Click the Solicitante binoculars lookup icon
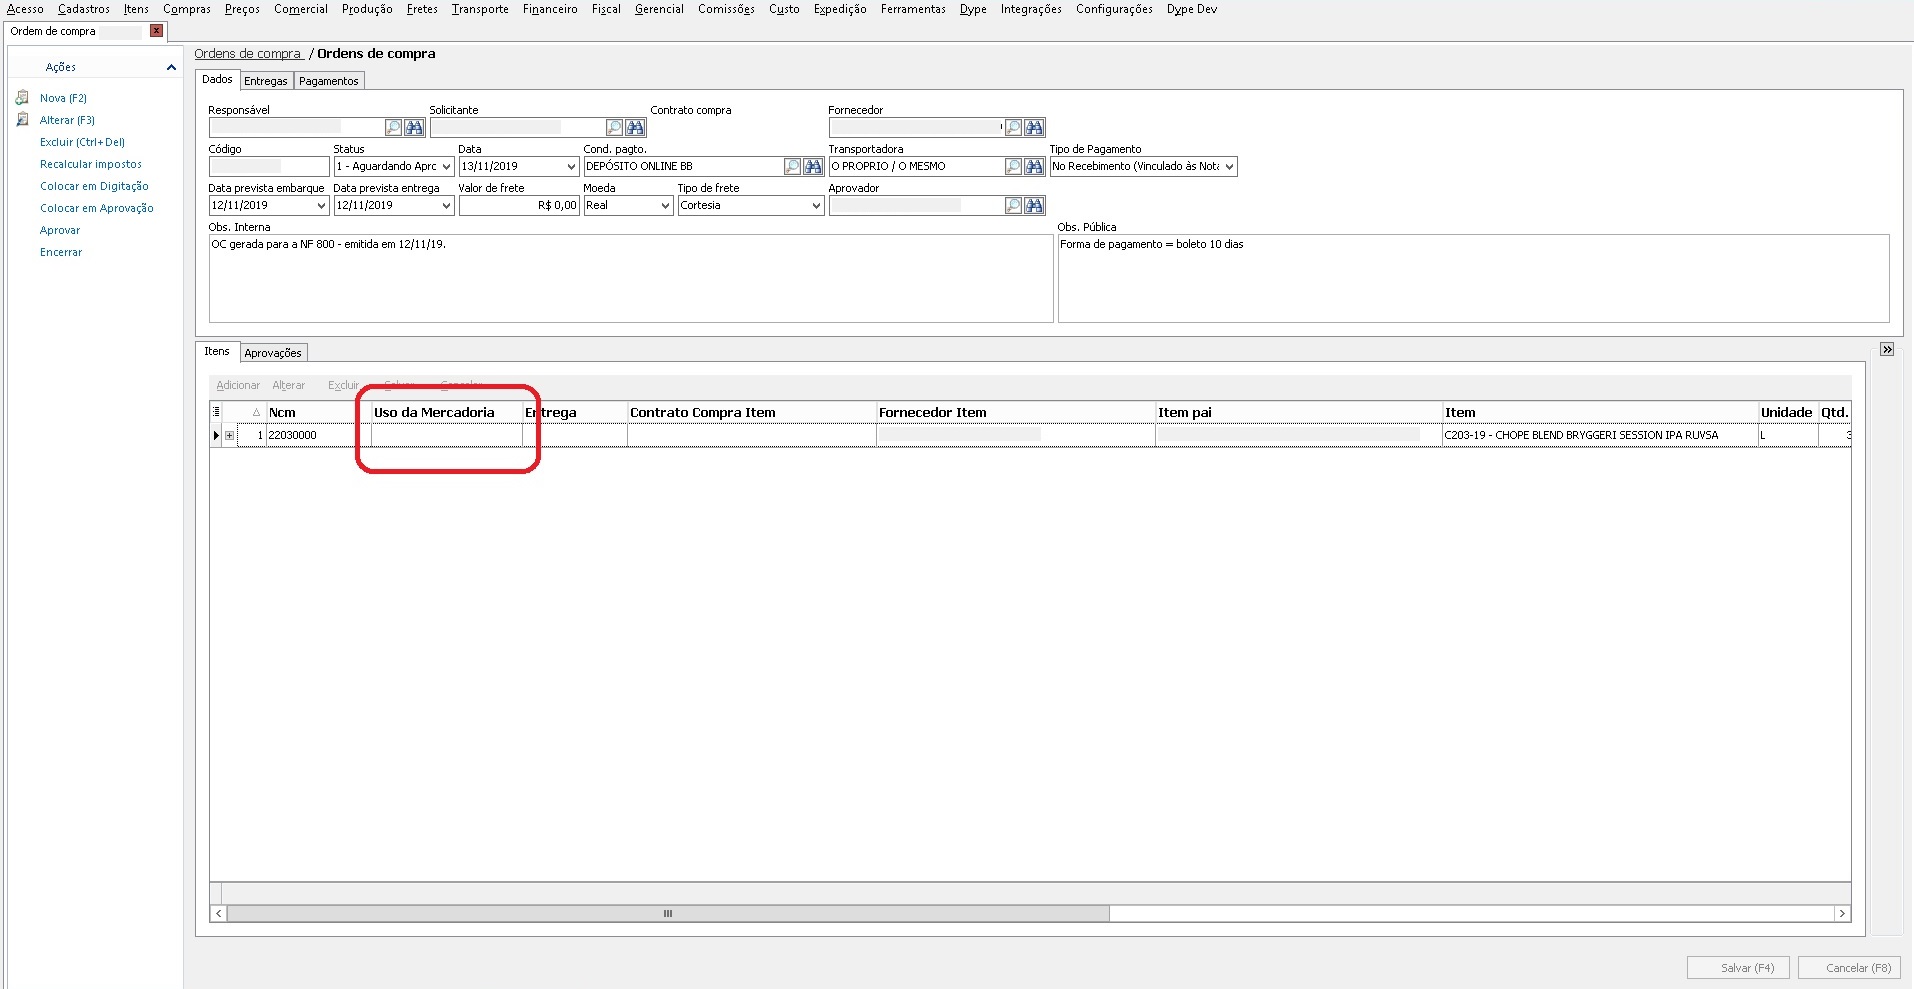This screenshot has height=989, width=1914. (x=636, y=128)
